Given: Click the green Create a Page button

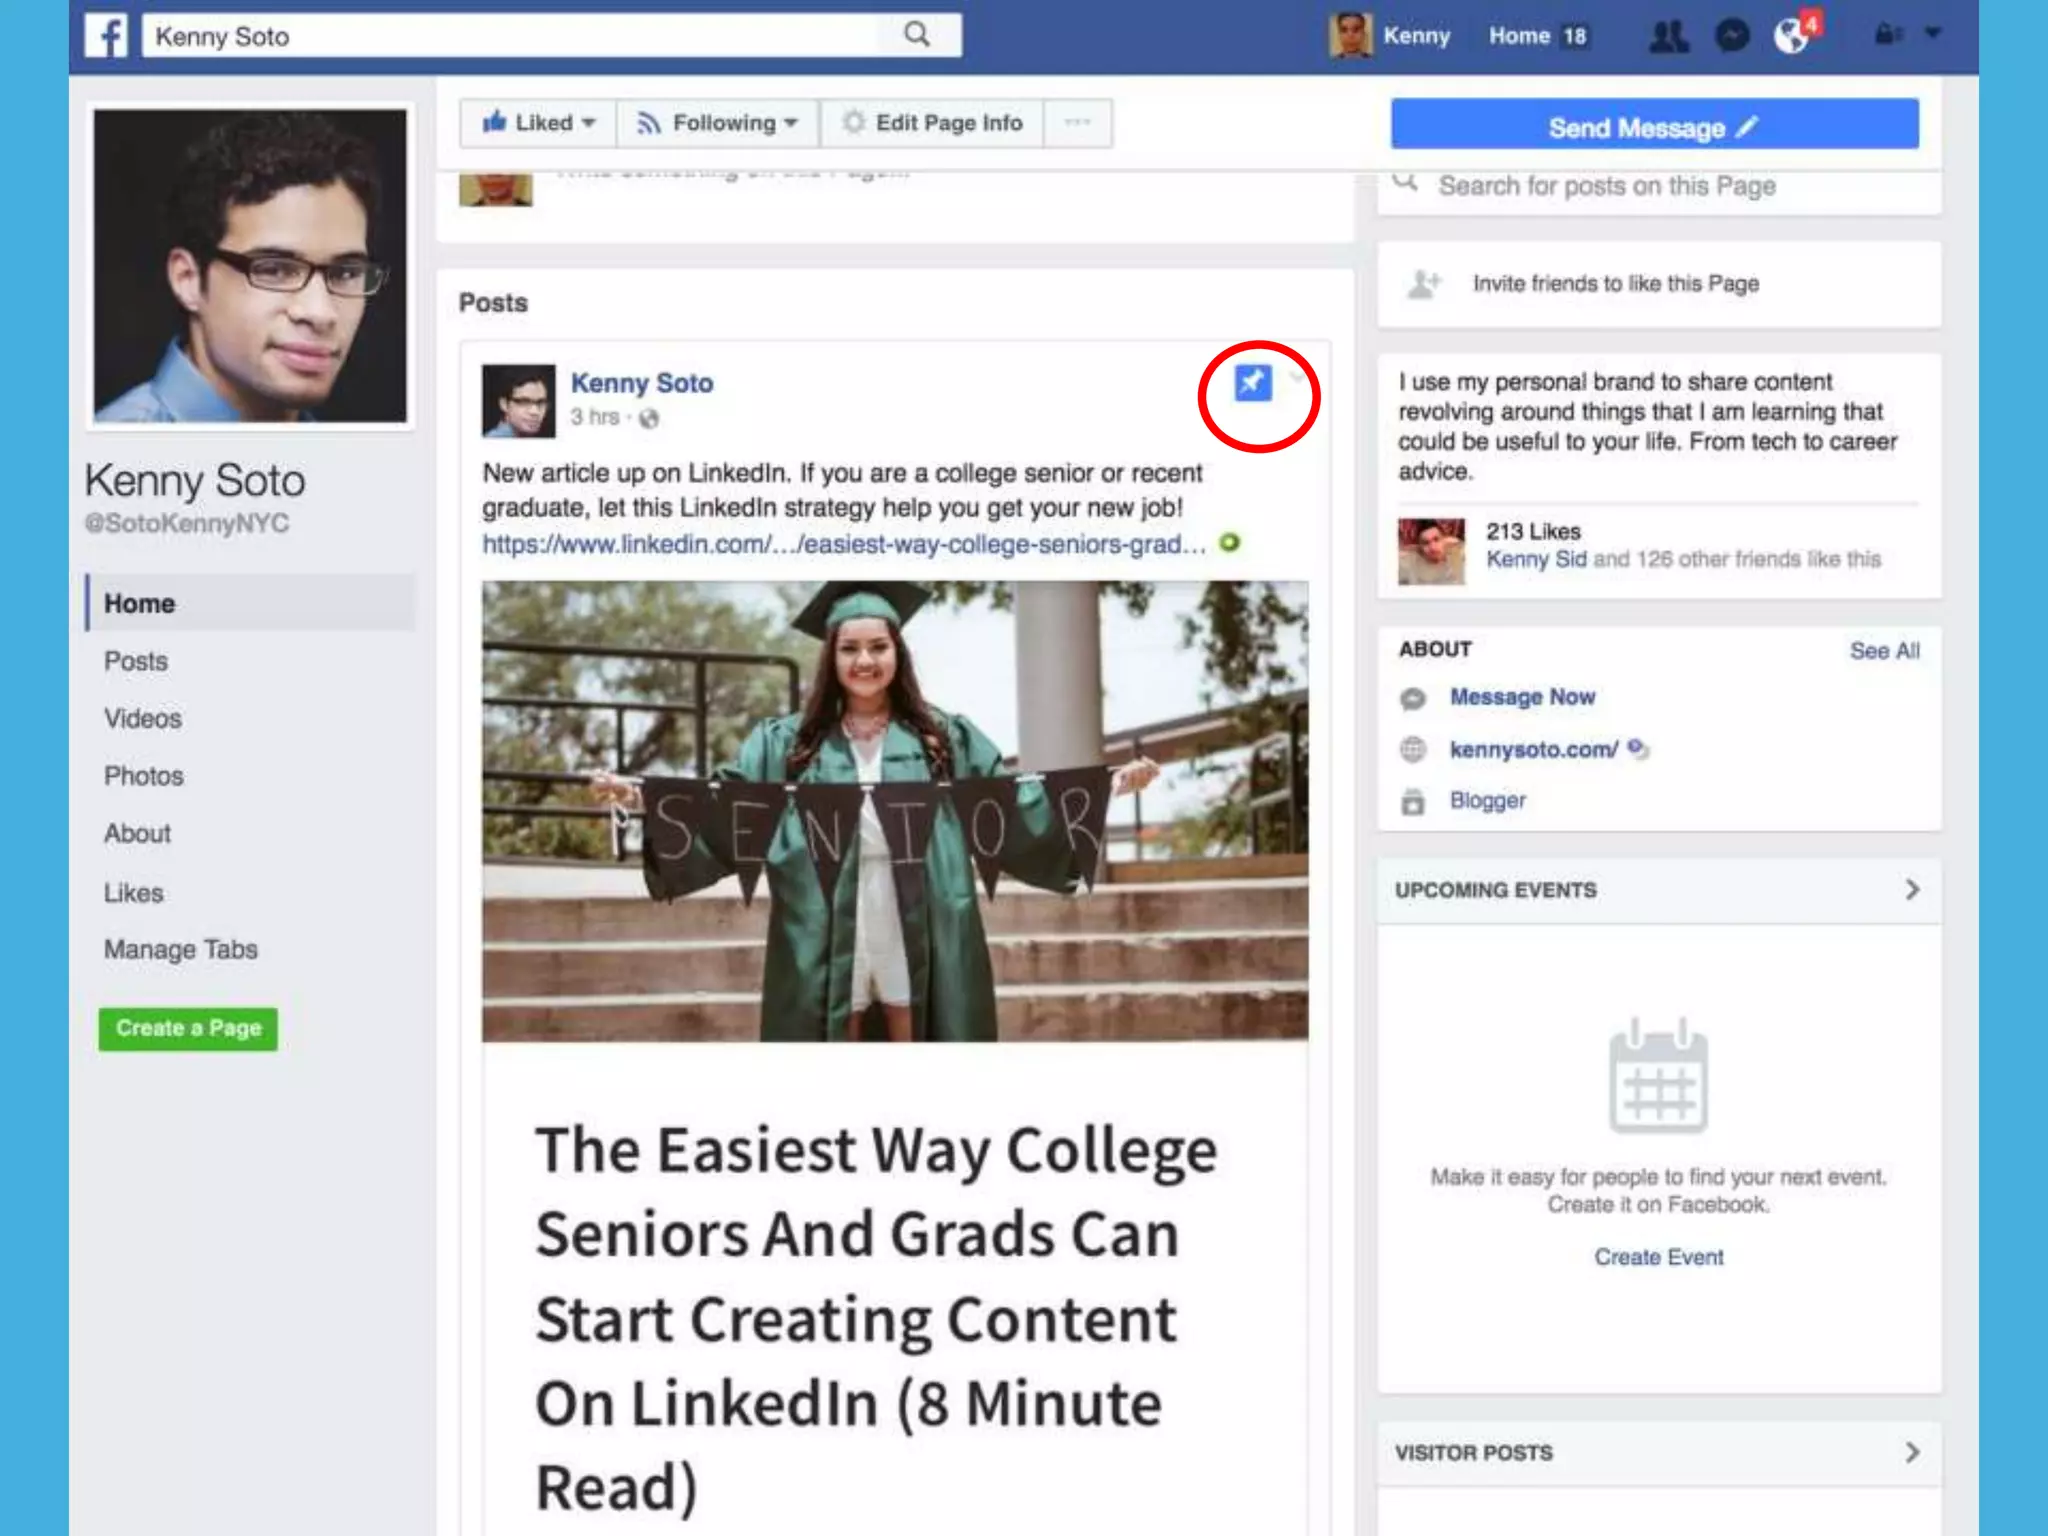Looking at the screenshot, I should [x=188, y=1028].
